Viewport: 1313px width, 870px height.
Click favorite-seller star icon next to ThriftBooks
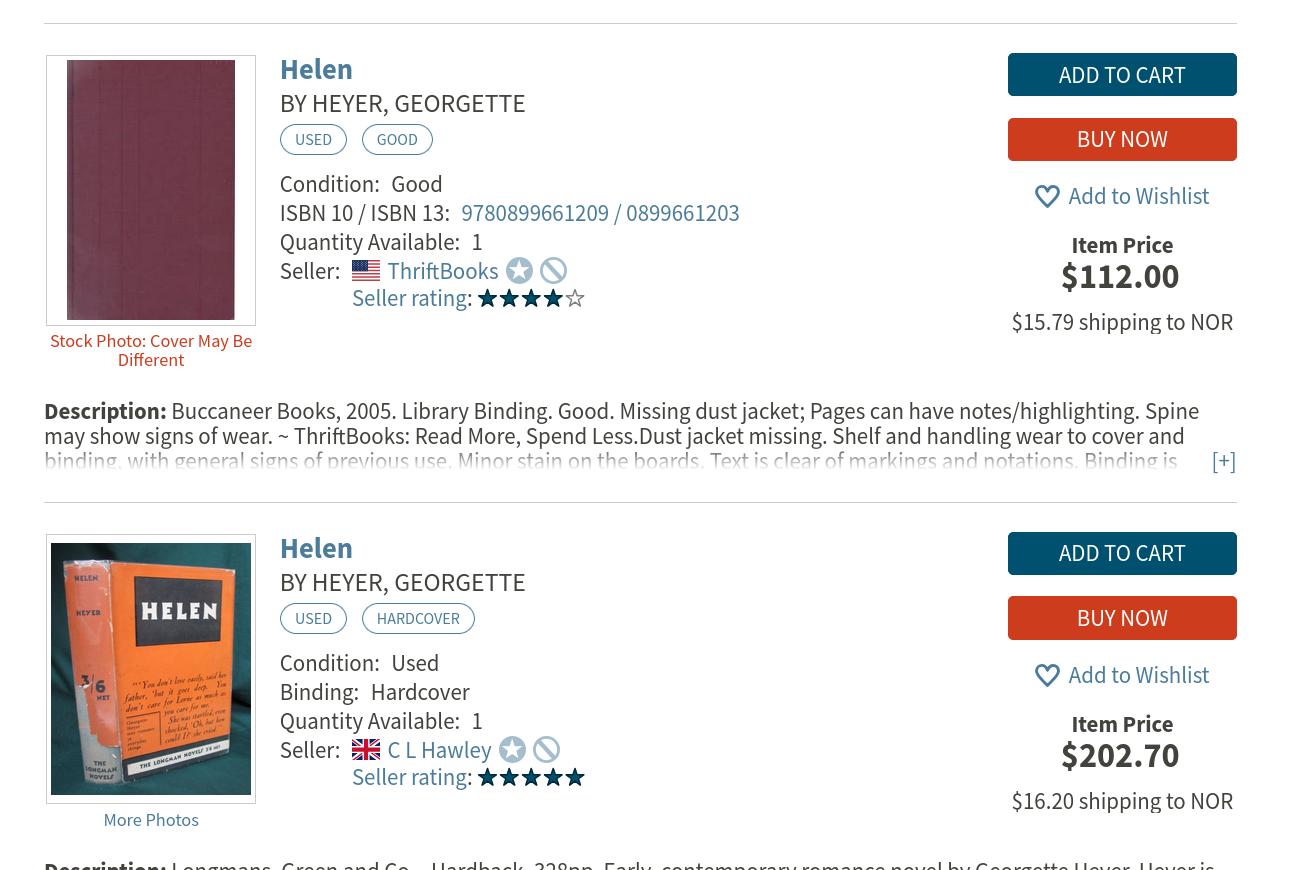tap(519, 270)
